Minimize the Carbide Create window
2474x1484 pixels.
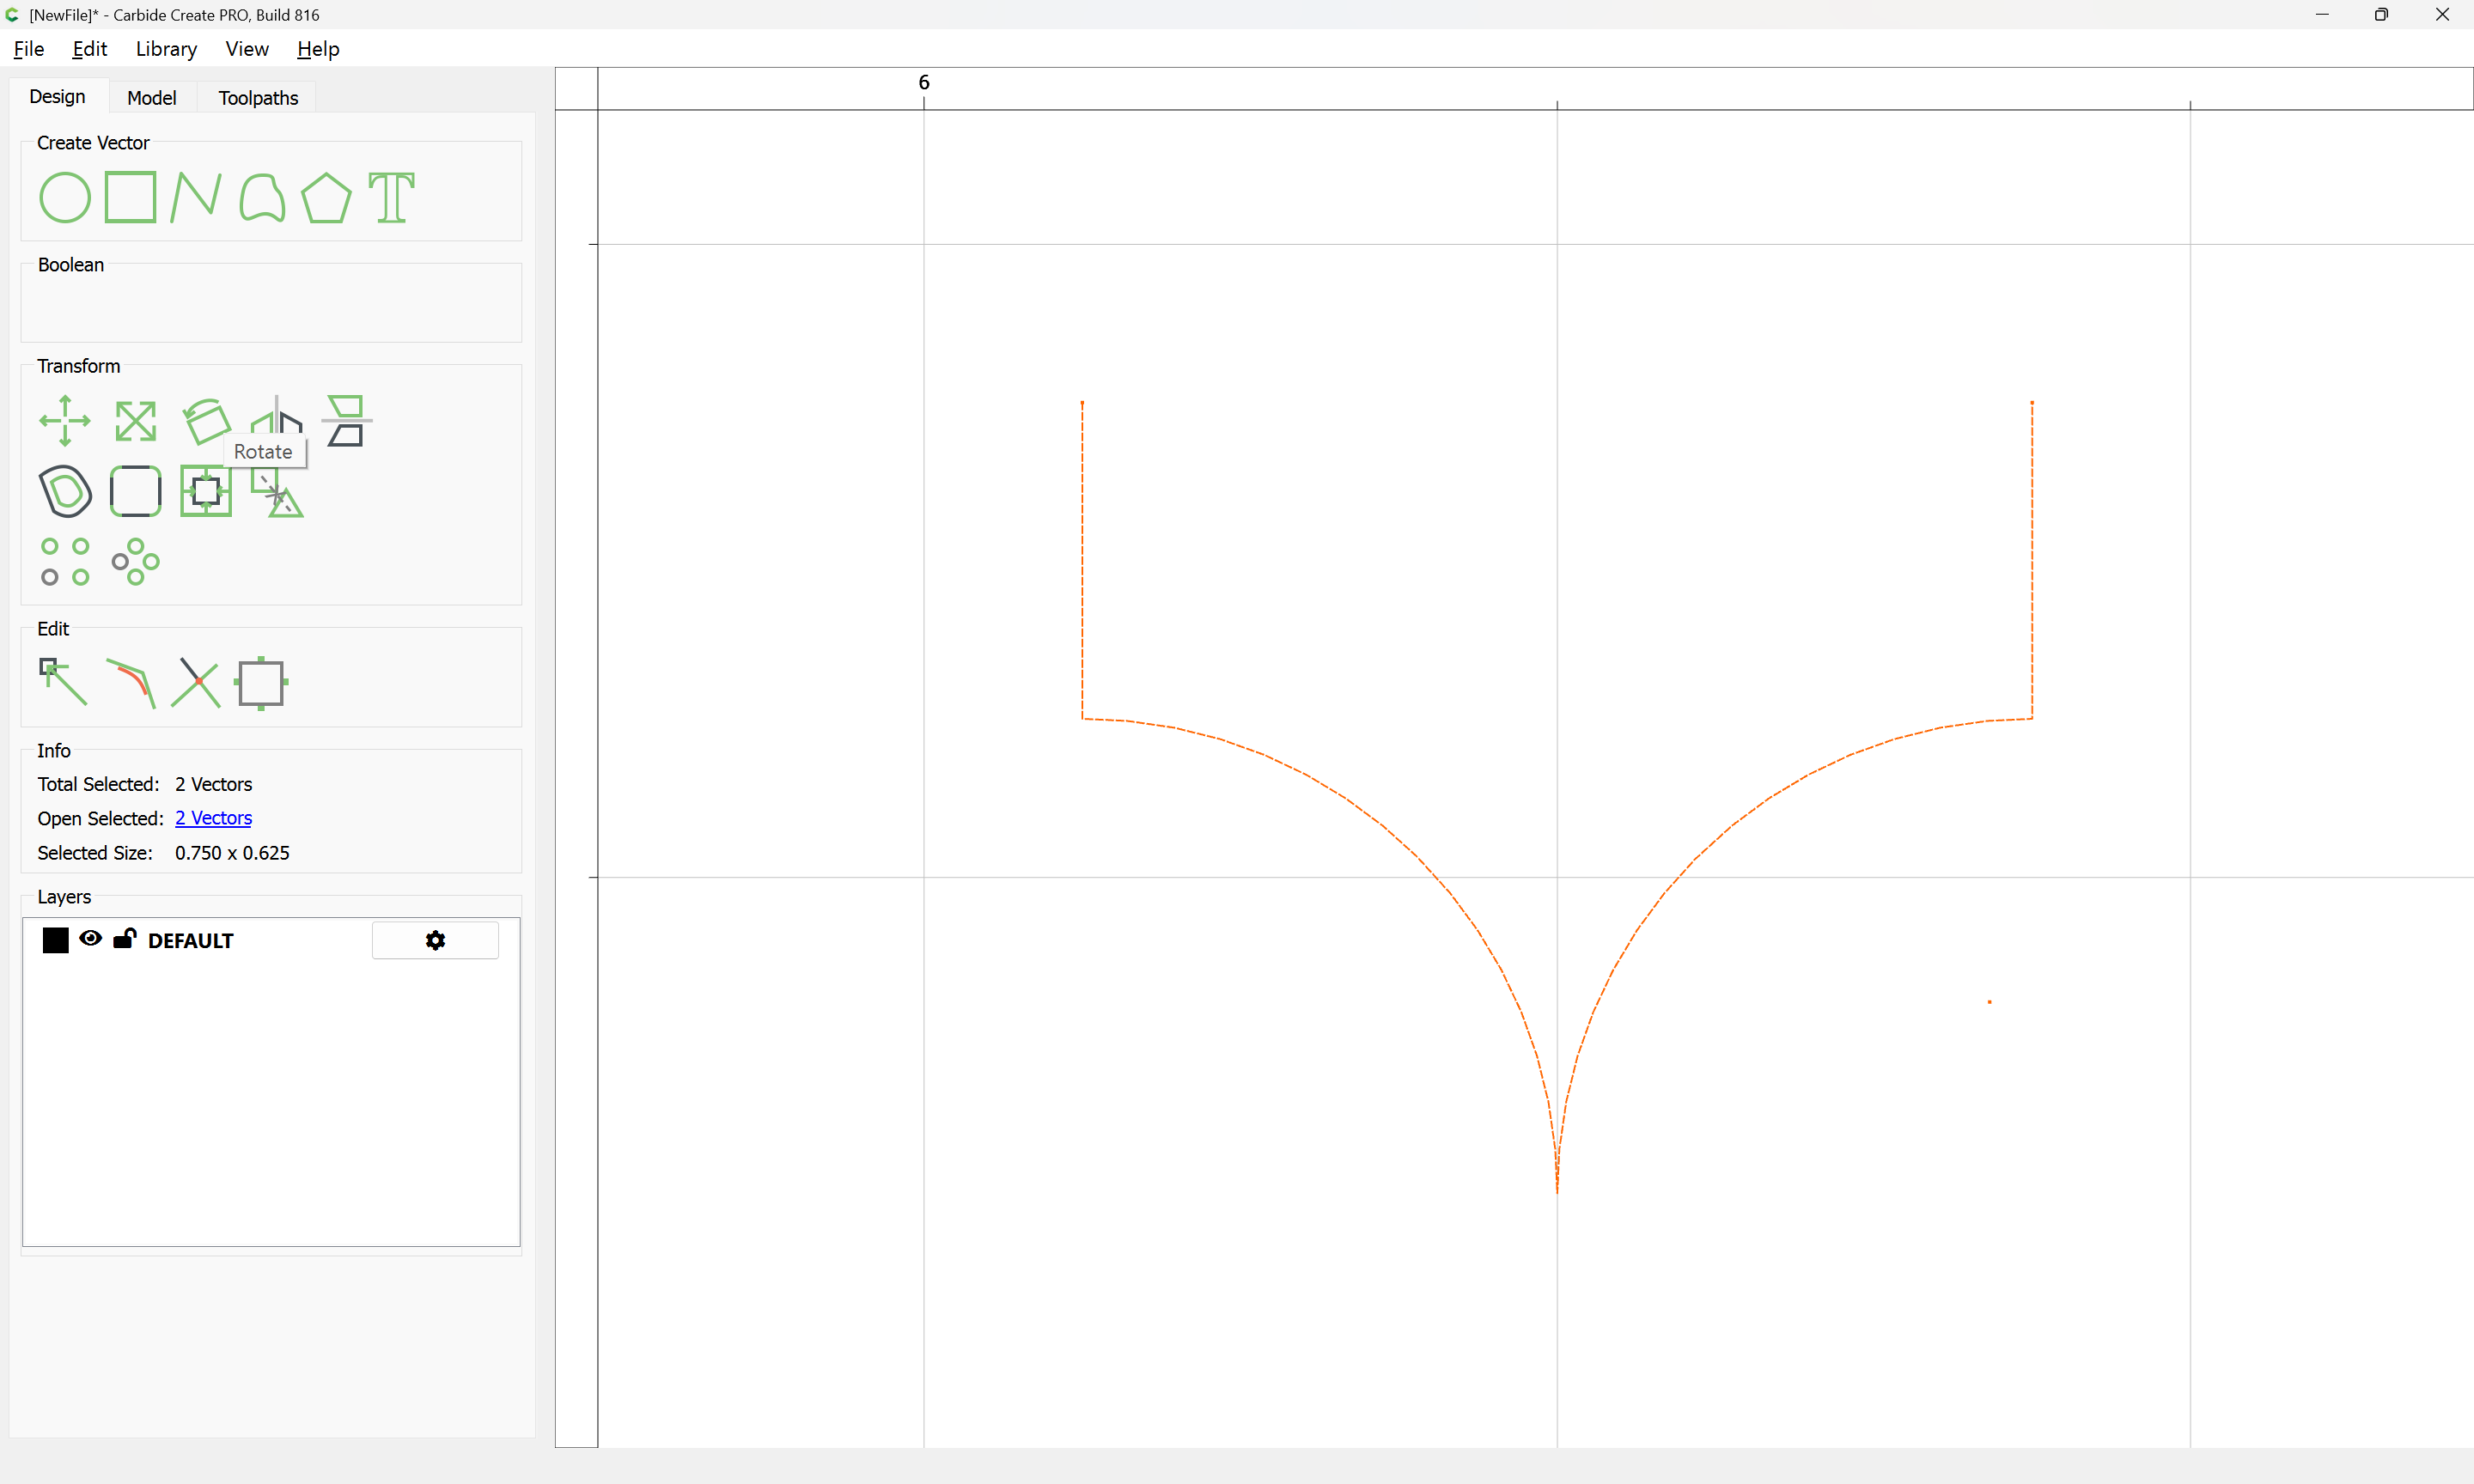pyautogui.click(x=2321, y=14)
